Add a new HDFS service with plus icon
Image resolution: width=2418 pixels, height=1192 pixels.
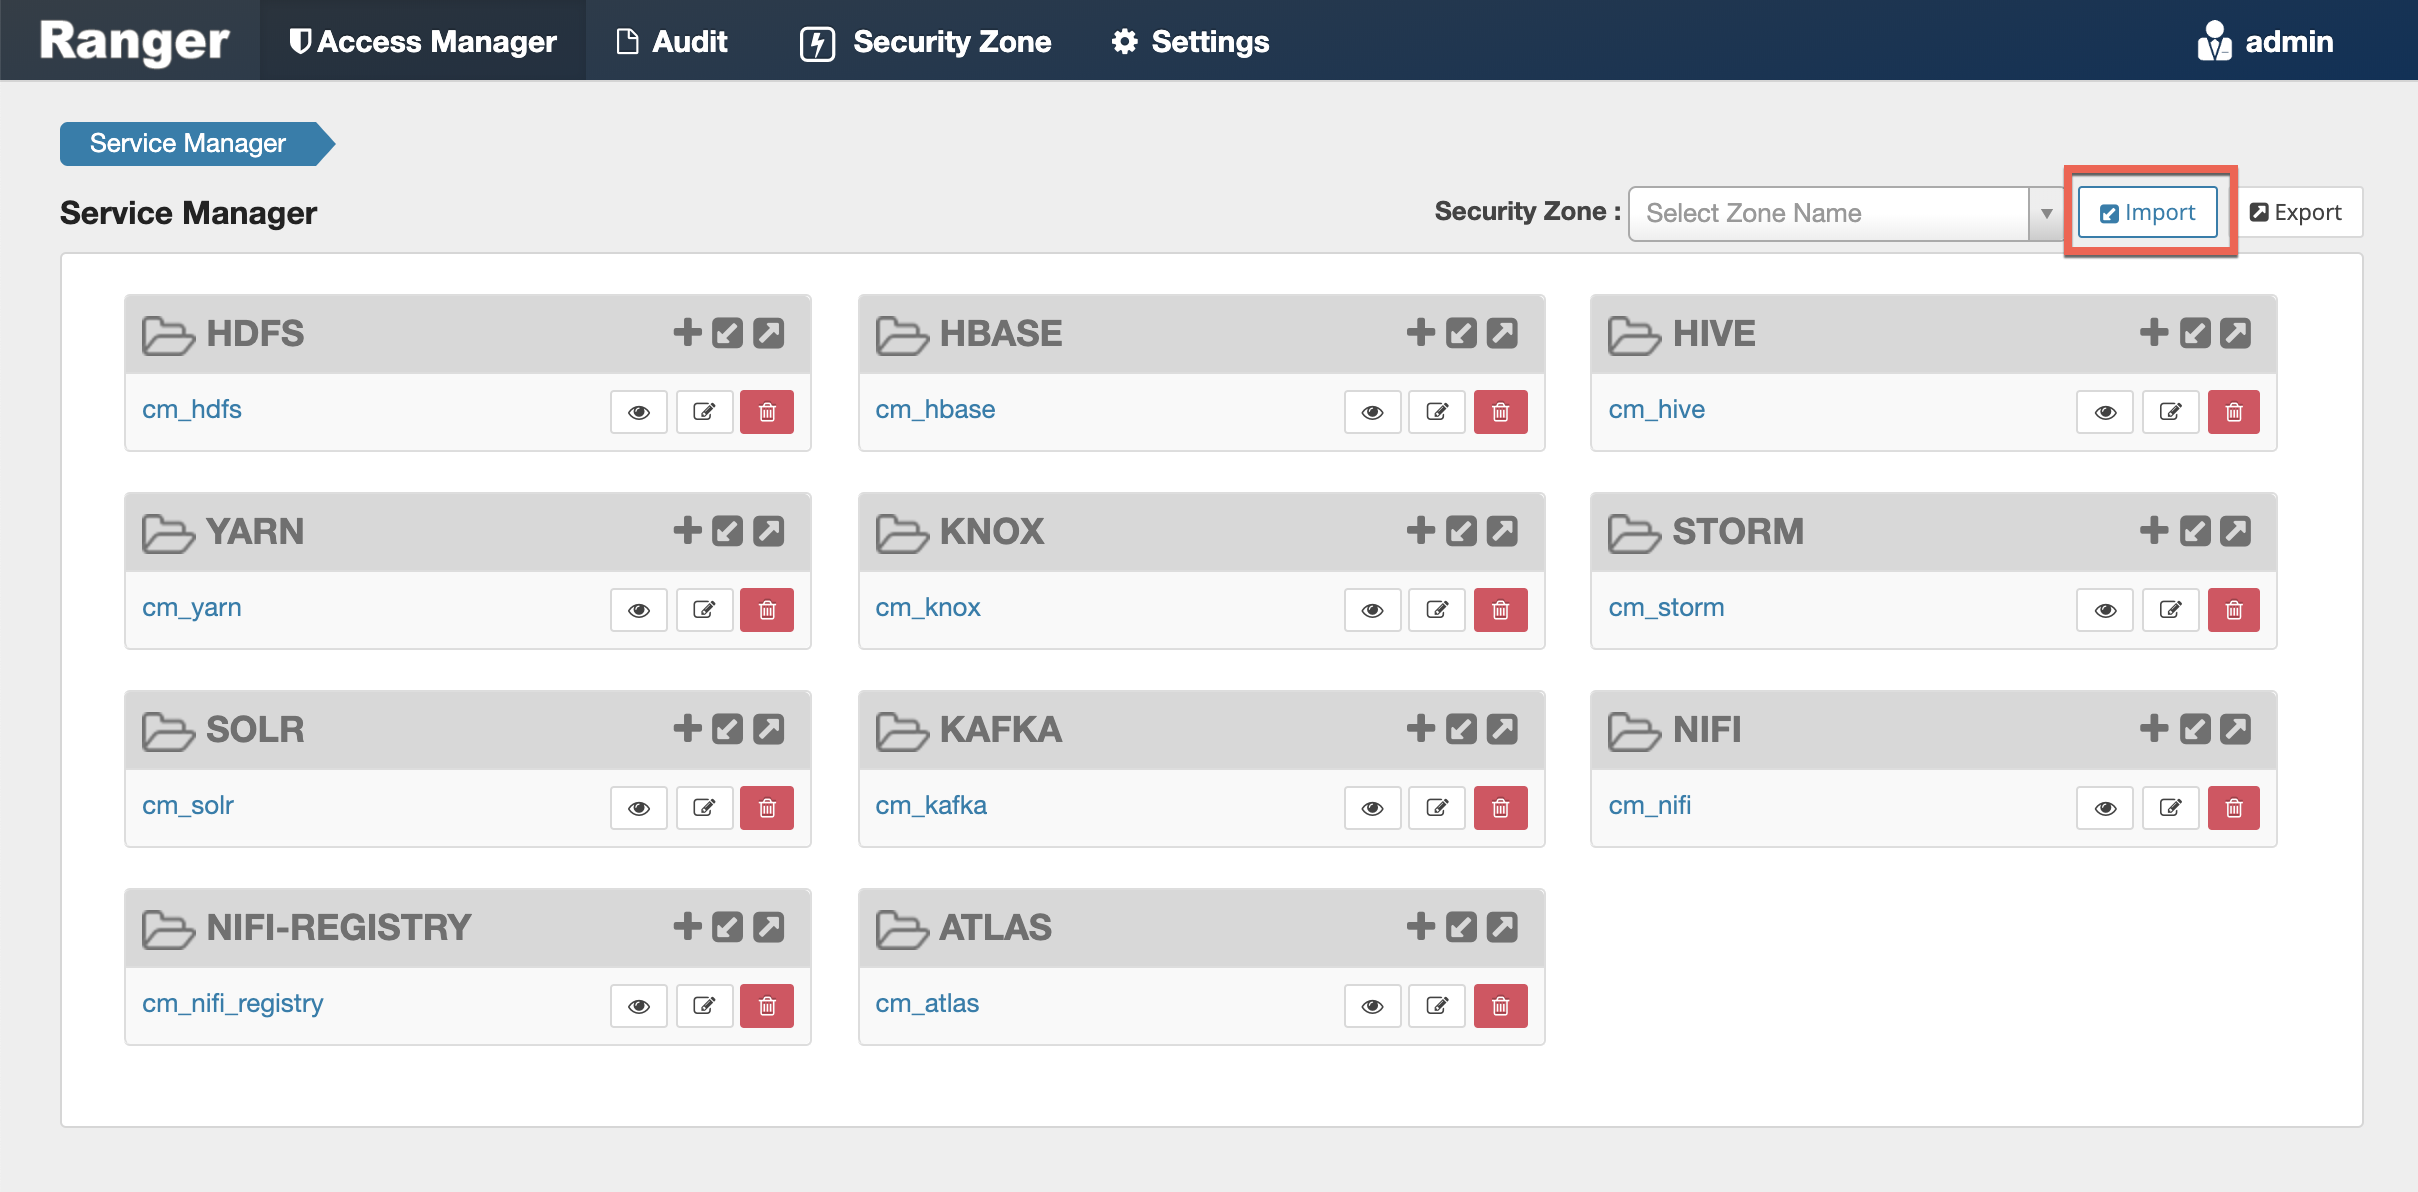click(x=687, y=332)
